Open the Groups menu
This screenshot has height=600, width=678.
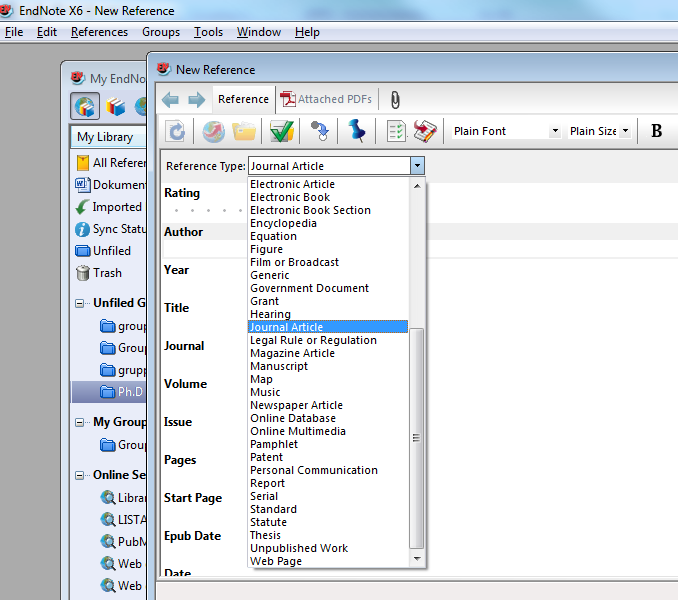pos(161,32)
